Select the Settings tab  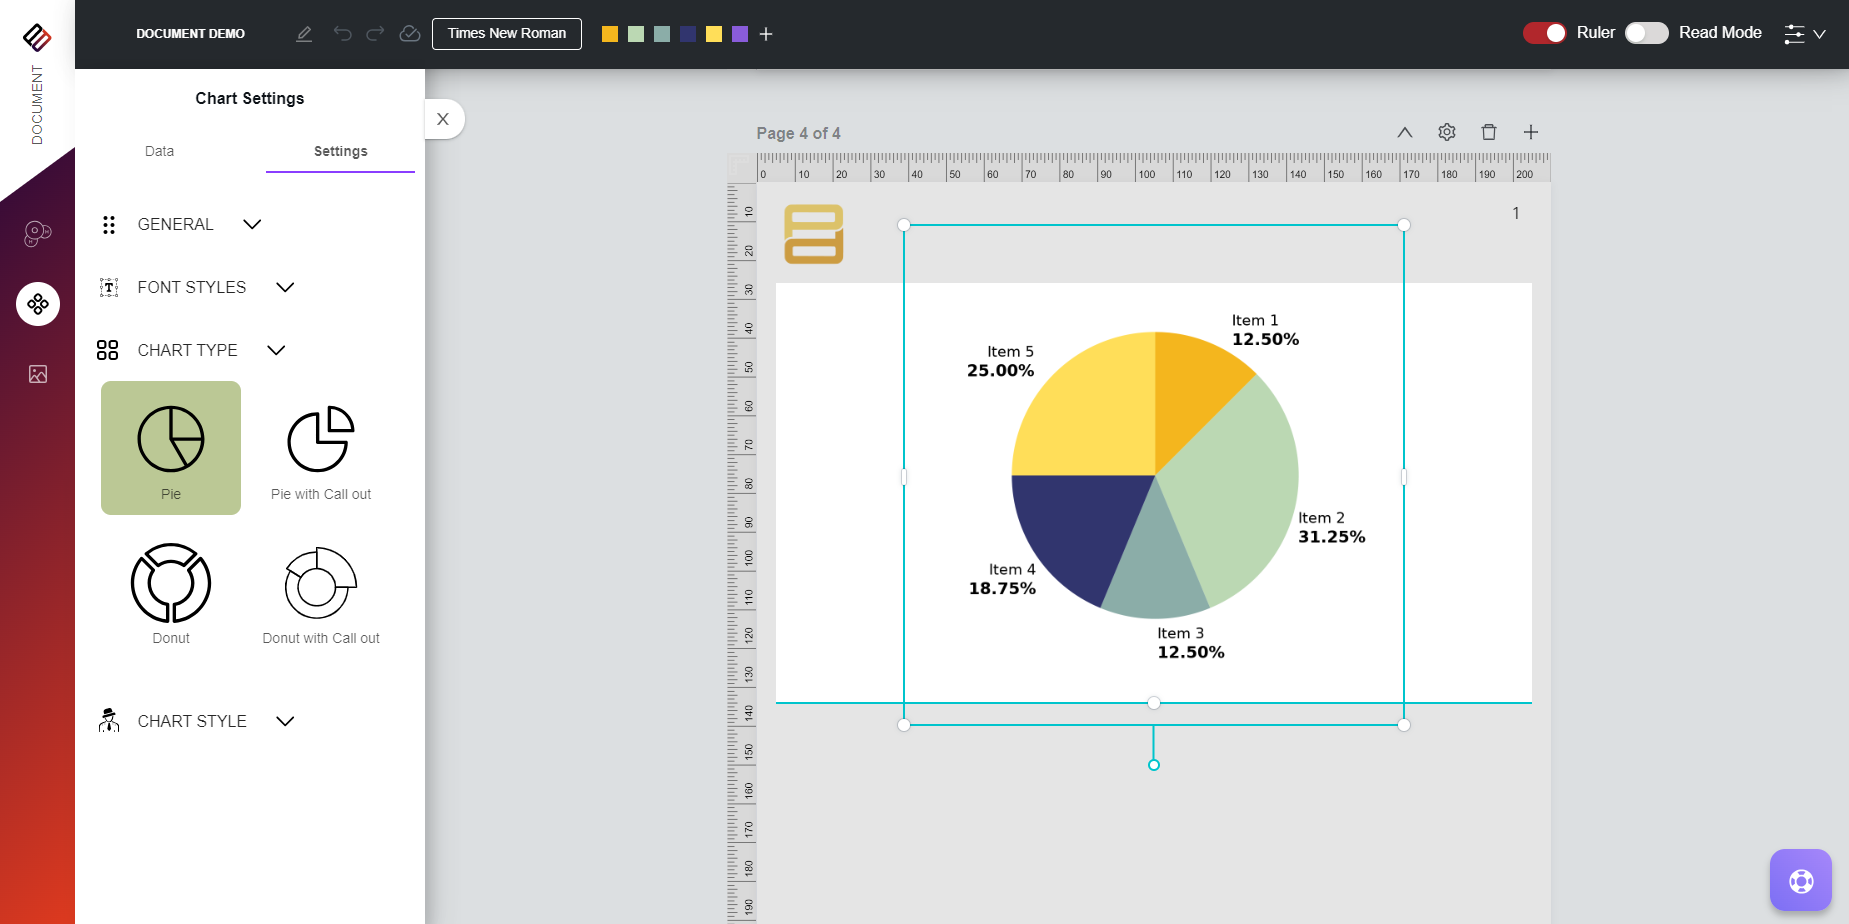click(x=340, y=151)
